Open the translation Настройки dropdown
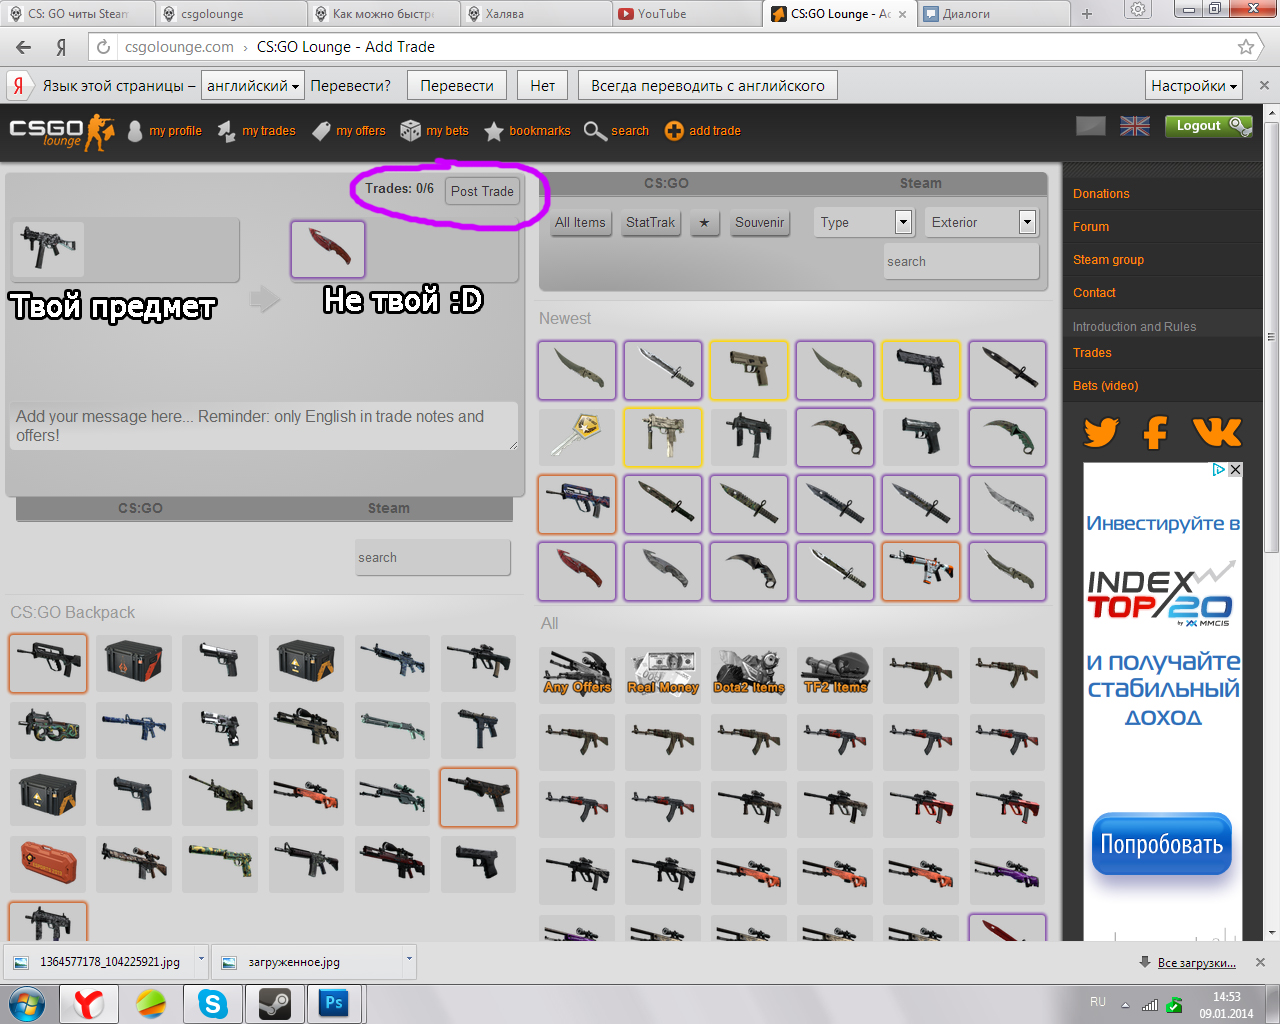Viewport: 1280px width, 1024px height. pos(1193,86)
